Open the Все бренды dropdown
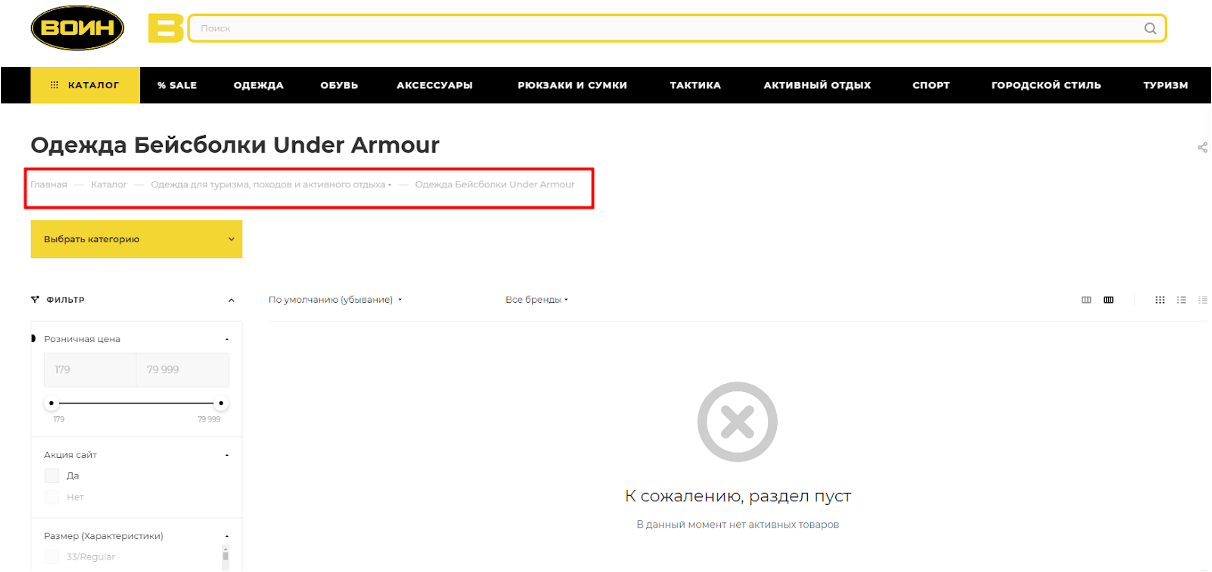 pyautogui.click(x=537, y=299)
